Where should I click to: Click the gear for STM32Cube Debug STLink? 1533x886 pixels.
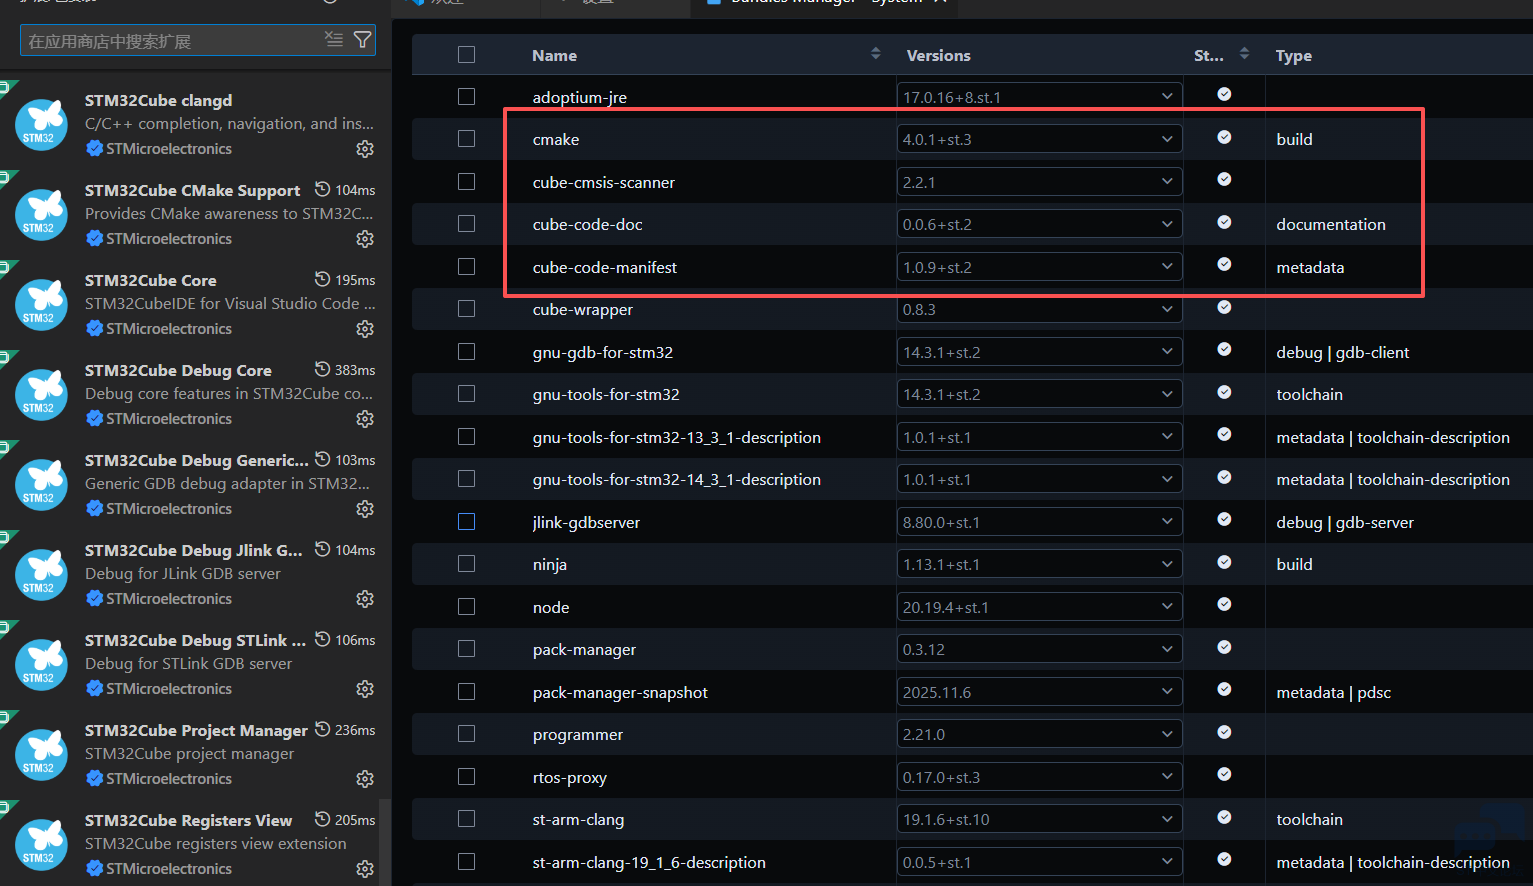(x=365, y=689)
